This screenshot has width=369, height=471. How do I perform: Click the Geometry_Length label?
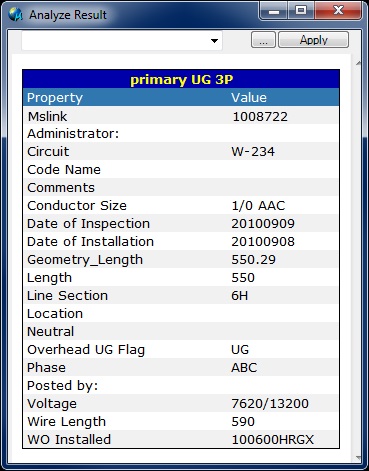pos(85,260)
